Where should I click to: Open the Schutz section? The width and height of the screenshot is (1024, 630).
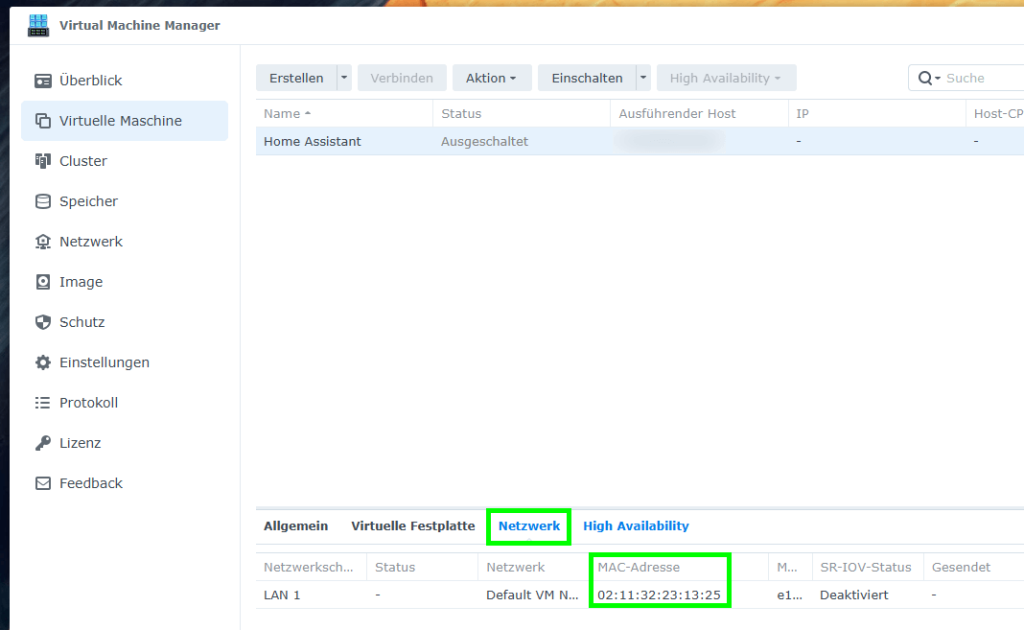pos(42,321)
